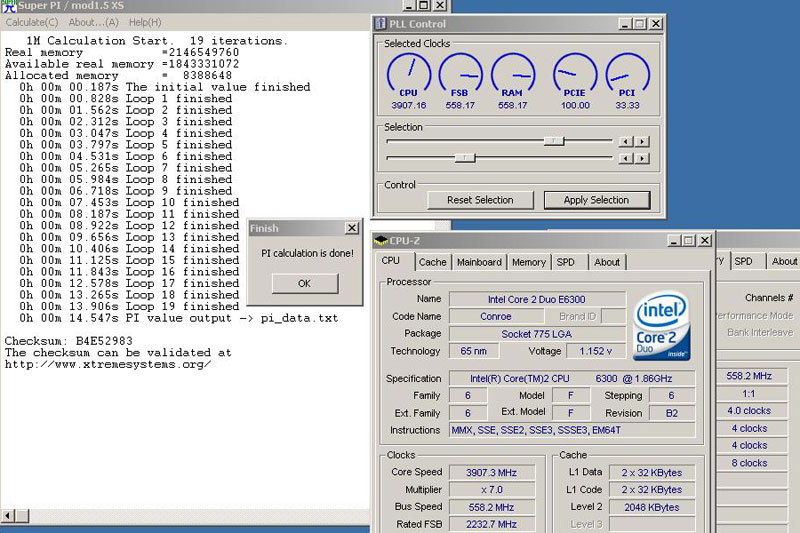The width and height of the screenshot is (800, 533).
Task: Click the right arrow of the lower slider
Action: click(x=642, y=158)
